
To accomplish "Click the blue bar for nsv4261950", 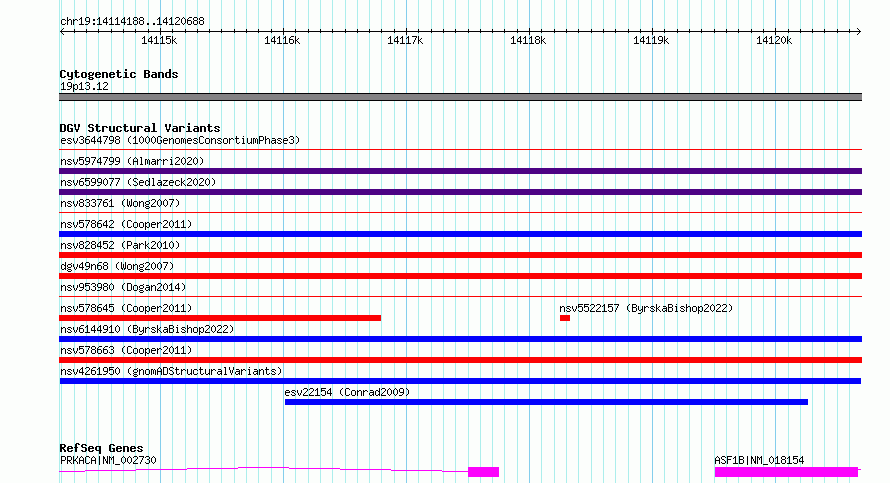I will [460, 381].
